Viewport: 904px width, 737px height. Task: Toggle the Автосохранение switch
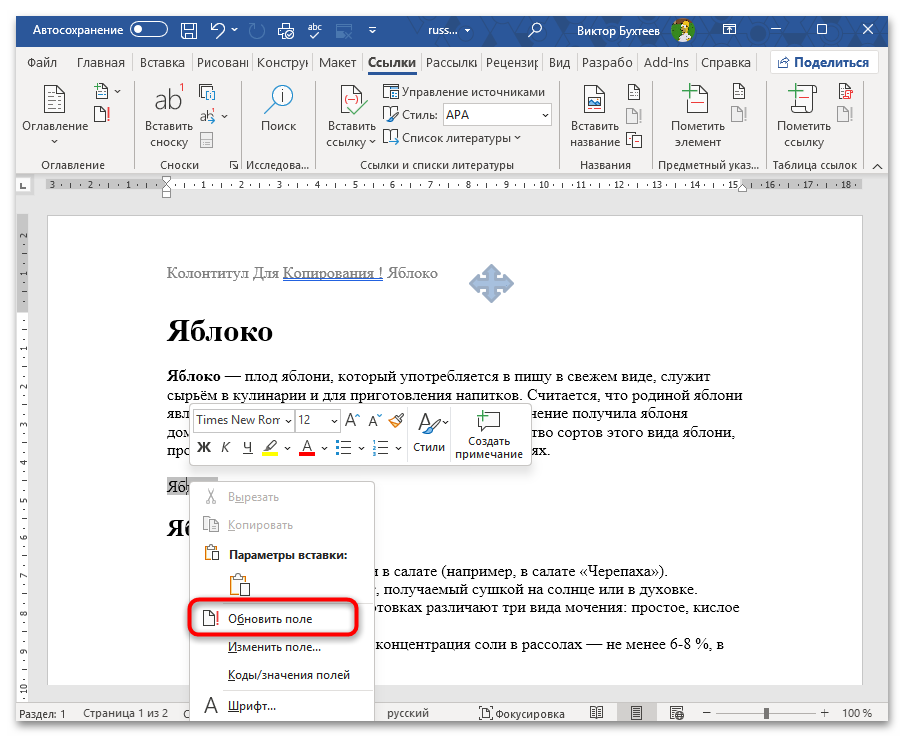[x=149, y=29]
